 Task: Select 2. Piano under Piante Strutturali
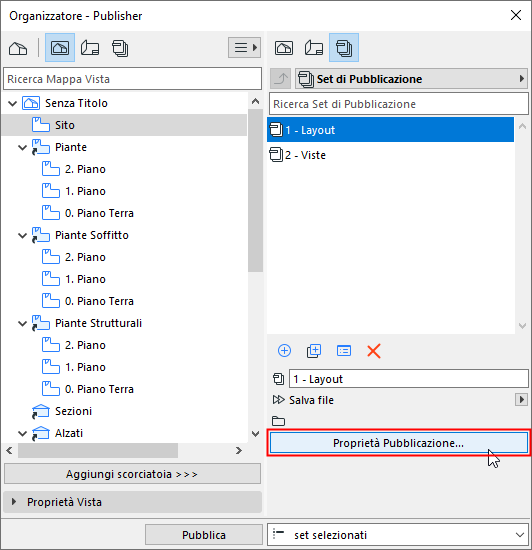click(85, 346)
